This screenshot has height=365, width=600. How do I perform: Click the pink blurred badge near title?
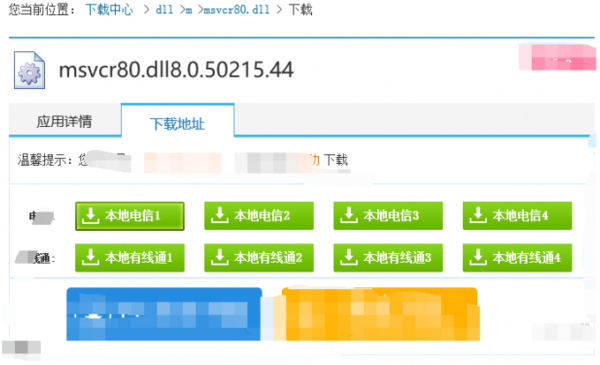557,57
